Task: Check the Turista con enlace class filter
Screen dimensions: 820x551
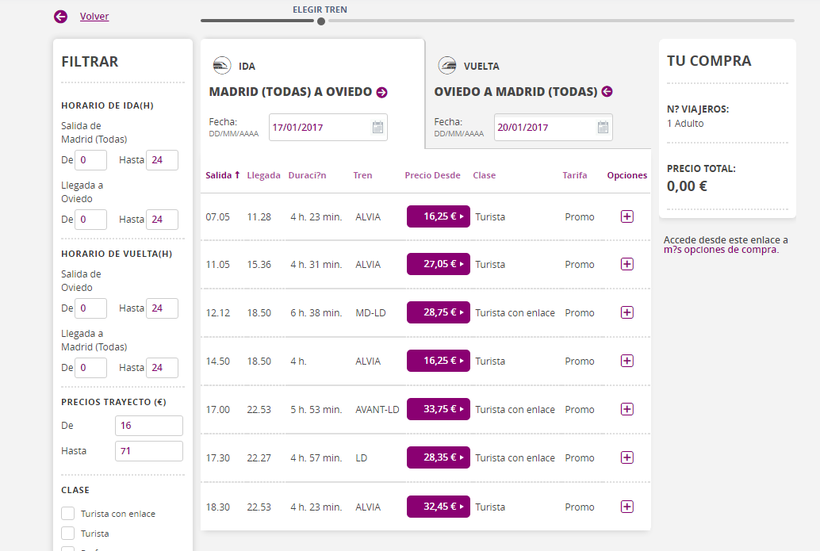Action: coord(68,513)
